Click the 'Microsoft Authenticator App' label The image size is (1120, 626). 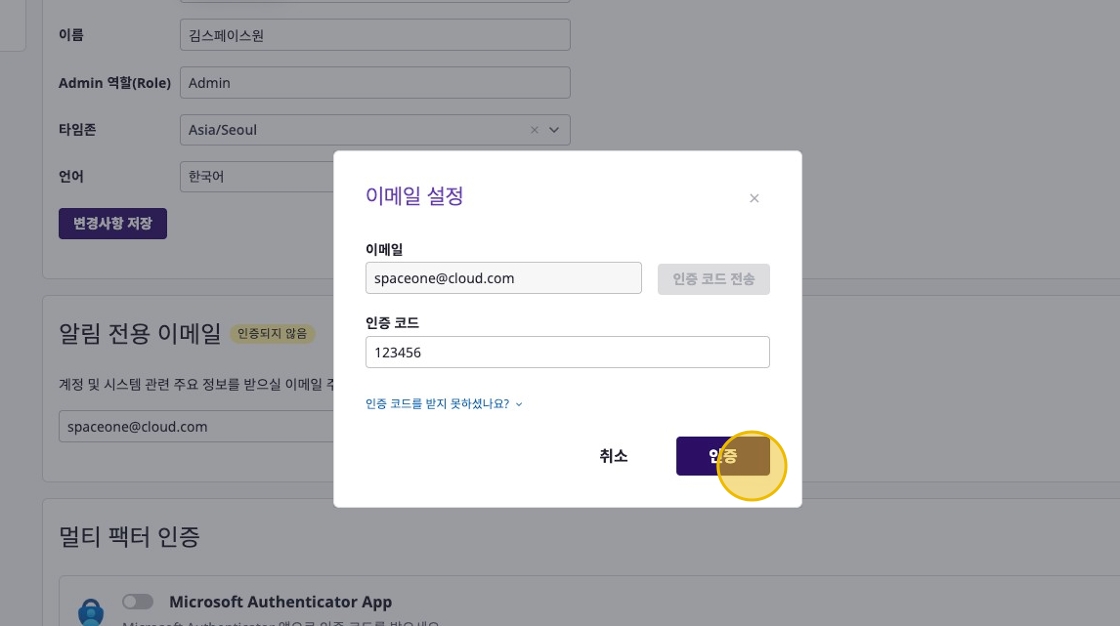pos(280,602)
